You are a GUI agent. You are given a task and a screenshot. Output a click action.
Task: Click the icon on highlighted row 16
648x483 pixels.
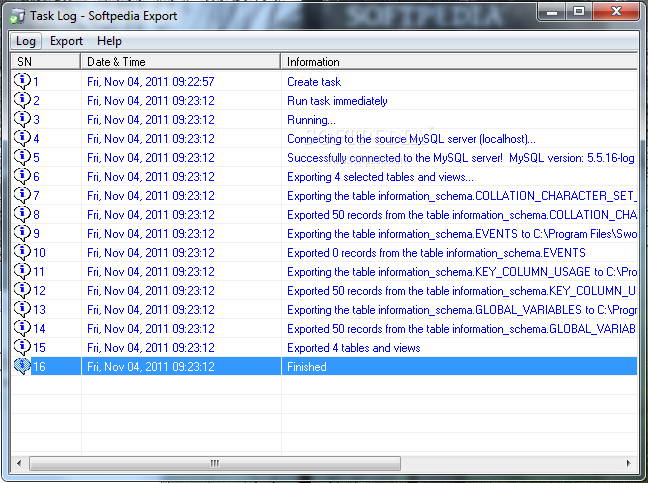pyautogui.click(x=22, y=366)
